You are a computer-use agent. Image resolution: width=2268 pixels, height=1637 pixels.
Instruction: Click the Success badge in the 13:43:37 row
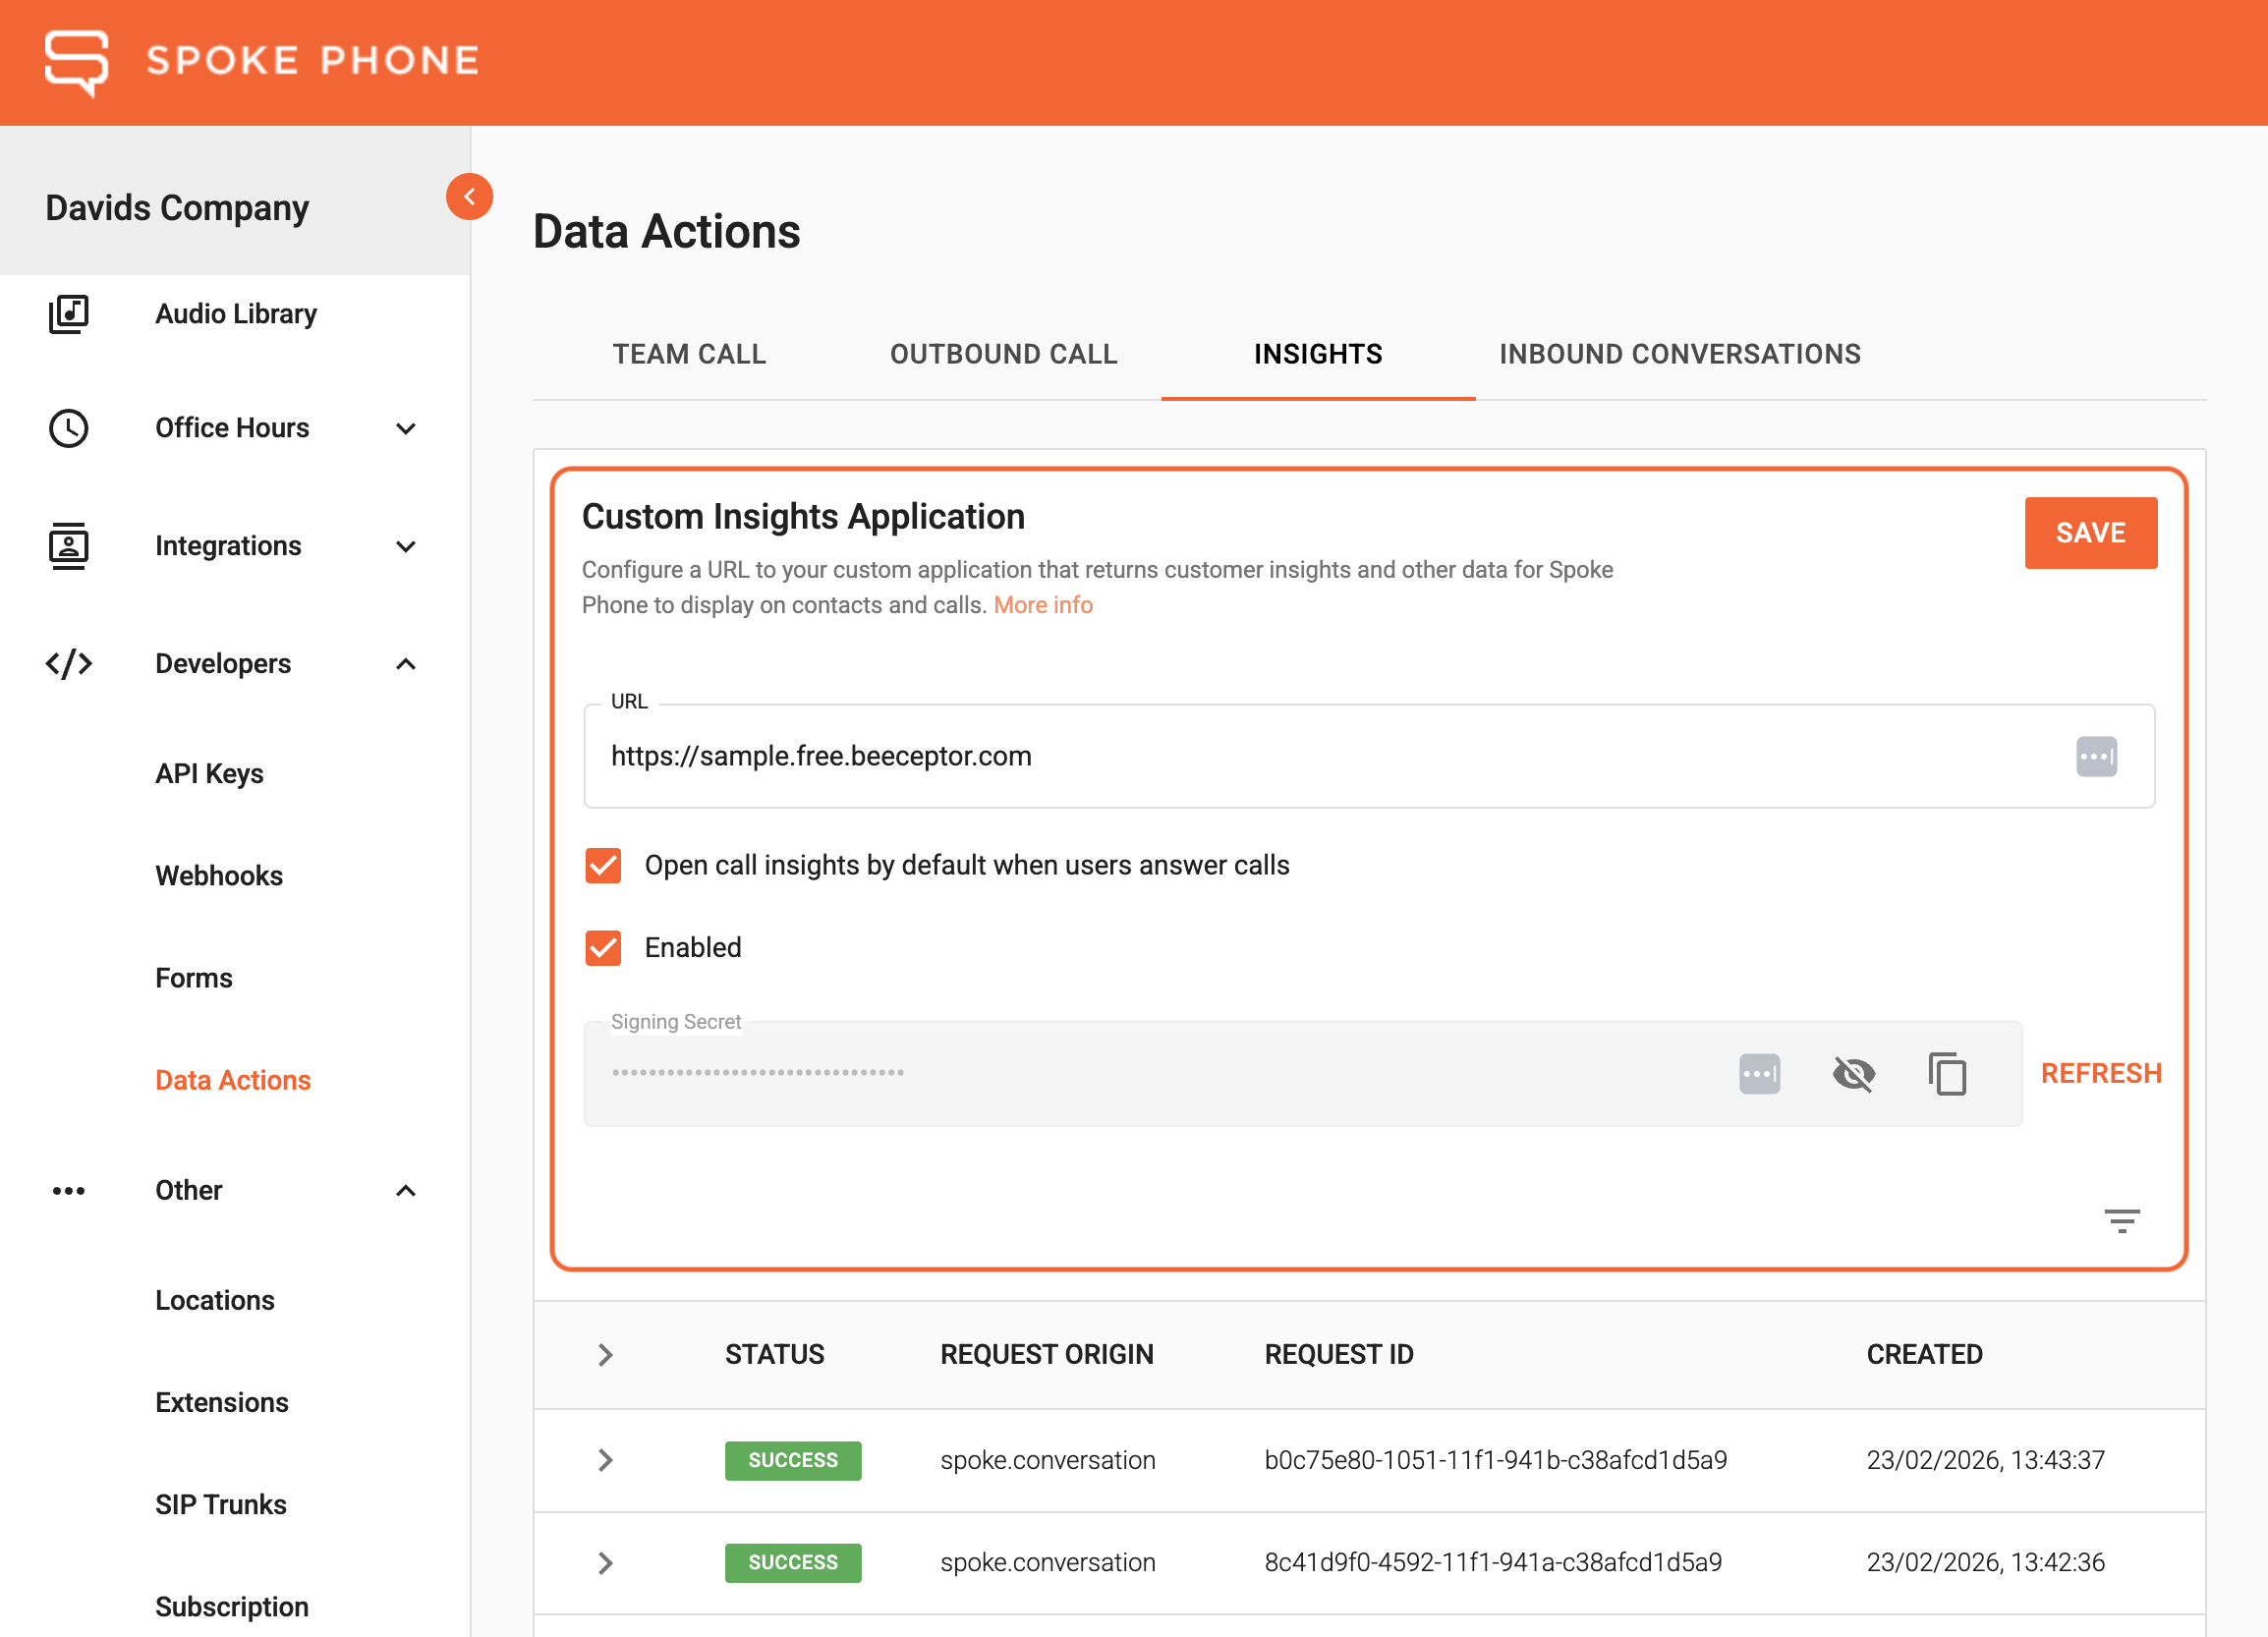point(793,1460)
